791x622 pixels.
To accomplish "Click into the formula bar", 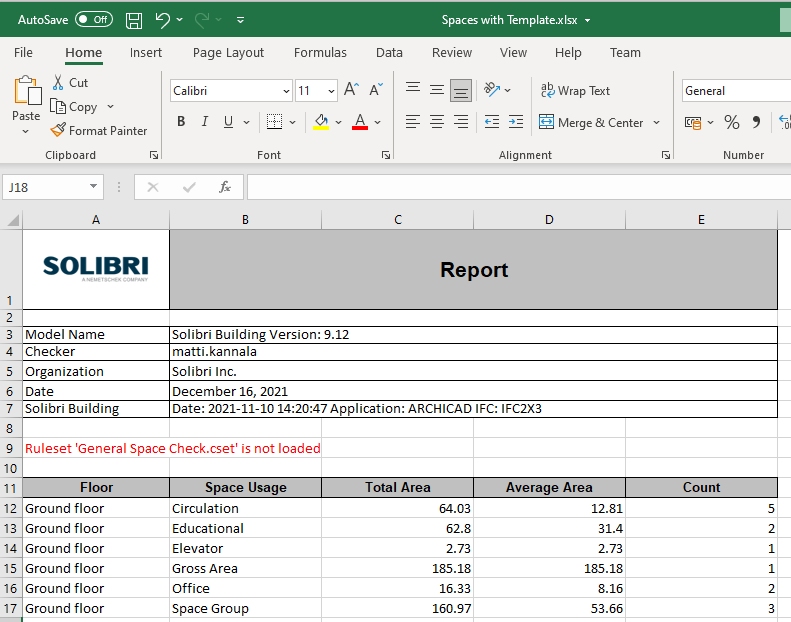I will pyautogui.click(x=519, y=188).
